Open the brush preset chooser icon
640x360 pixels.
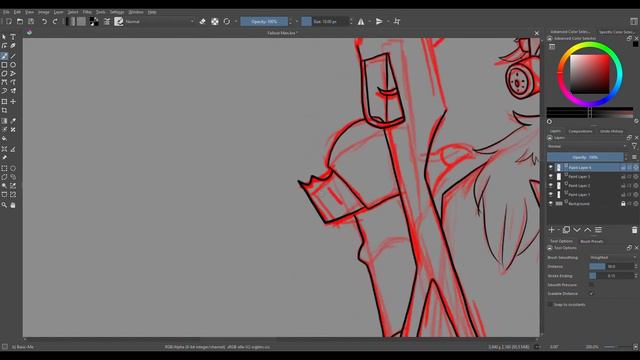(x=119, y=21)
